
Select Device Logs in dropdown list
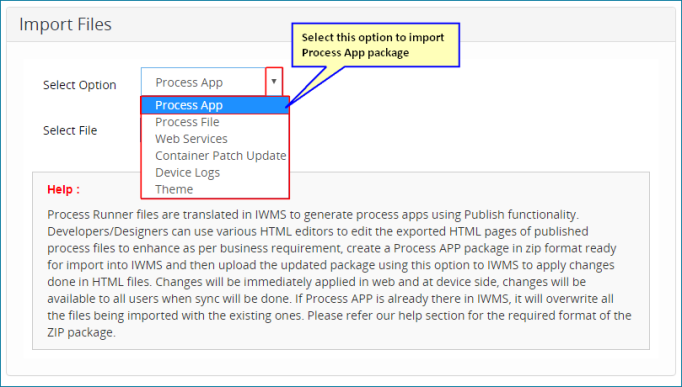[x=215, y=173]
